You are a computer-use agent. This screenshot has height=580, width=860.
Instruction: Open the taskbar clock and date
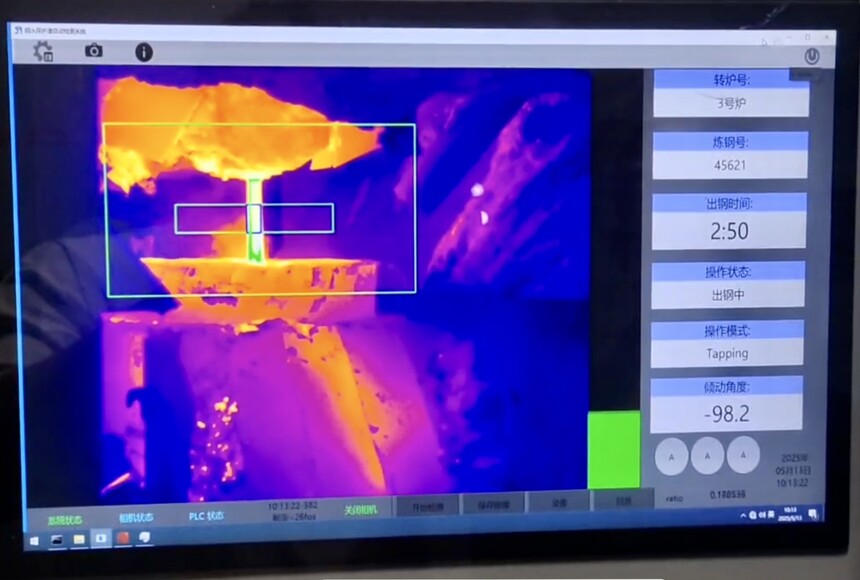[790, 514]
